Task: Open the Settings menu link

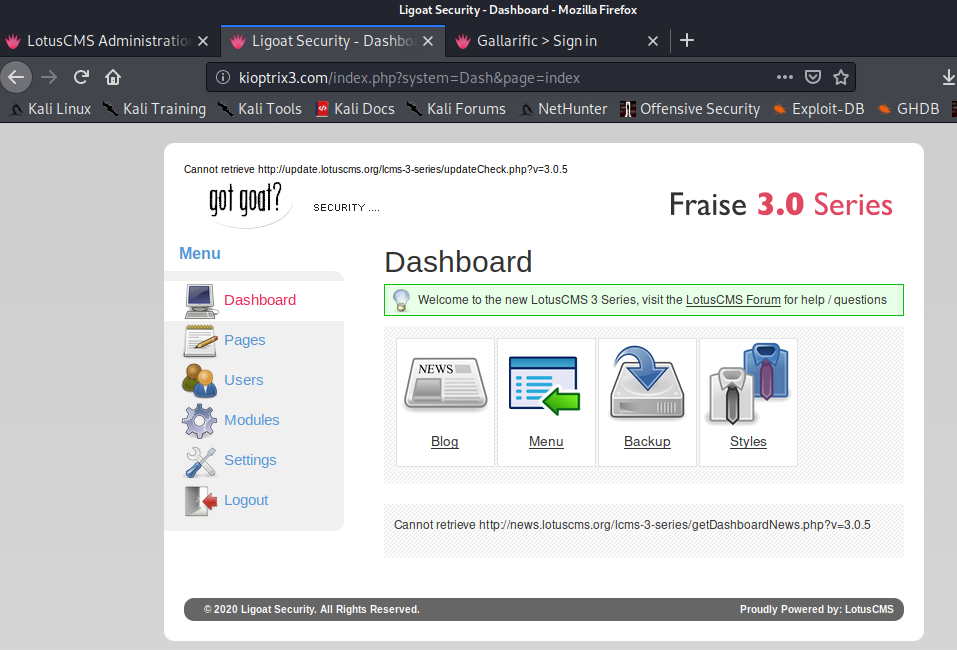Action: point(250,460)
